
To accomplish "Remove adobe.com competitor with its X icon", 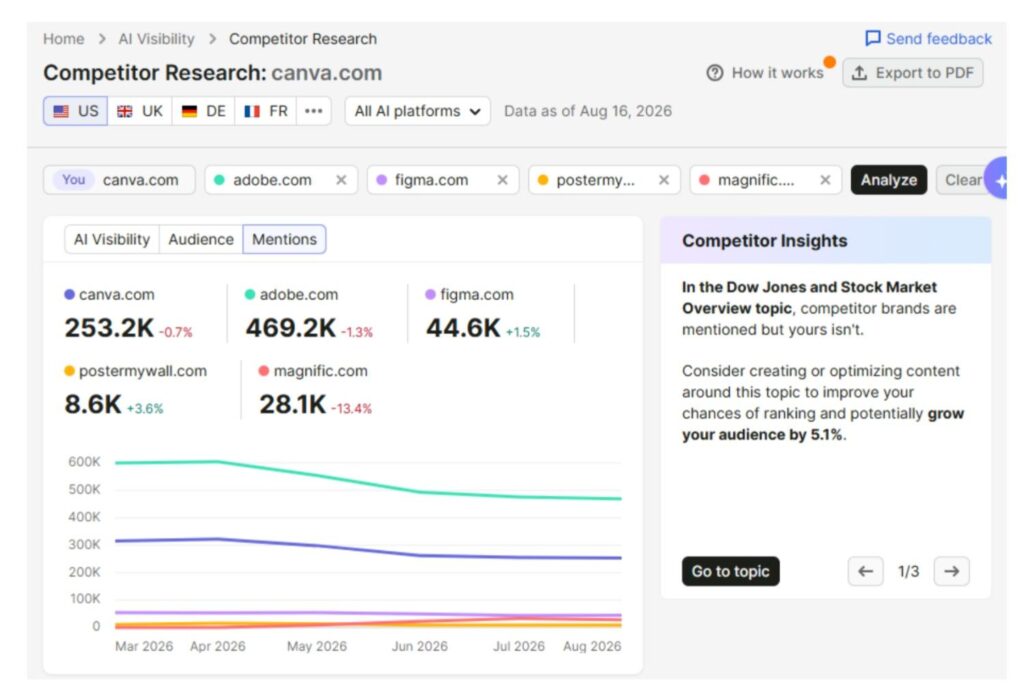I will click(341, 180).
